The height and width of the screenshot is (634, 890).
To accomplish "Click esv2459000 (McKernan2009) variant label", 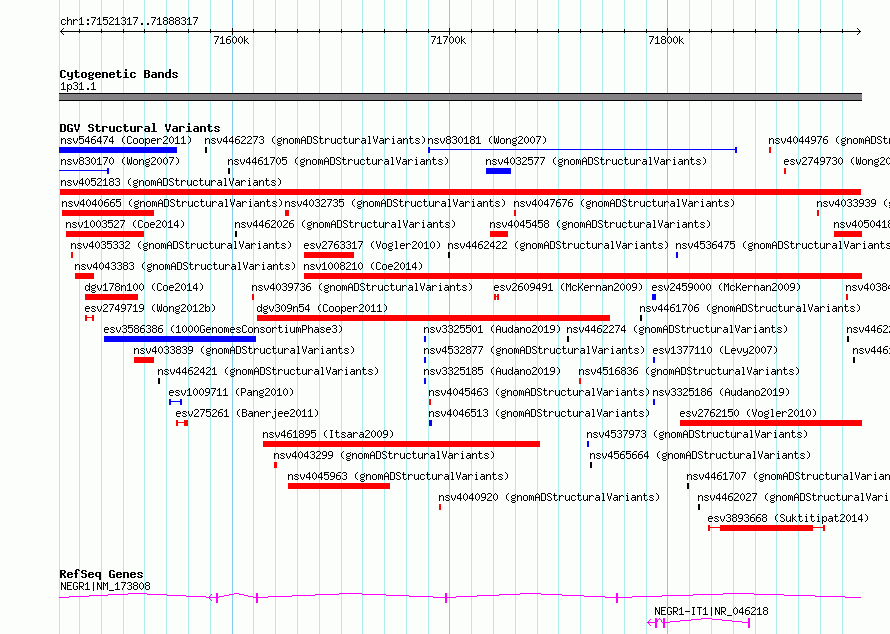I will (x=726, y=287).
